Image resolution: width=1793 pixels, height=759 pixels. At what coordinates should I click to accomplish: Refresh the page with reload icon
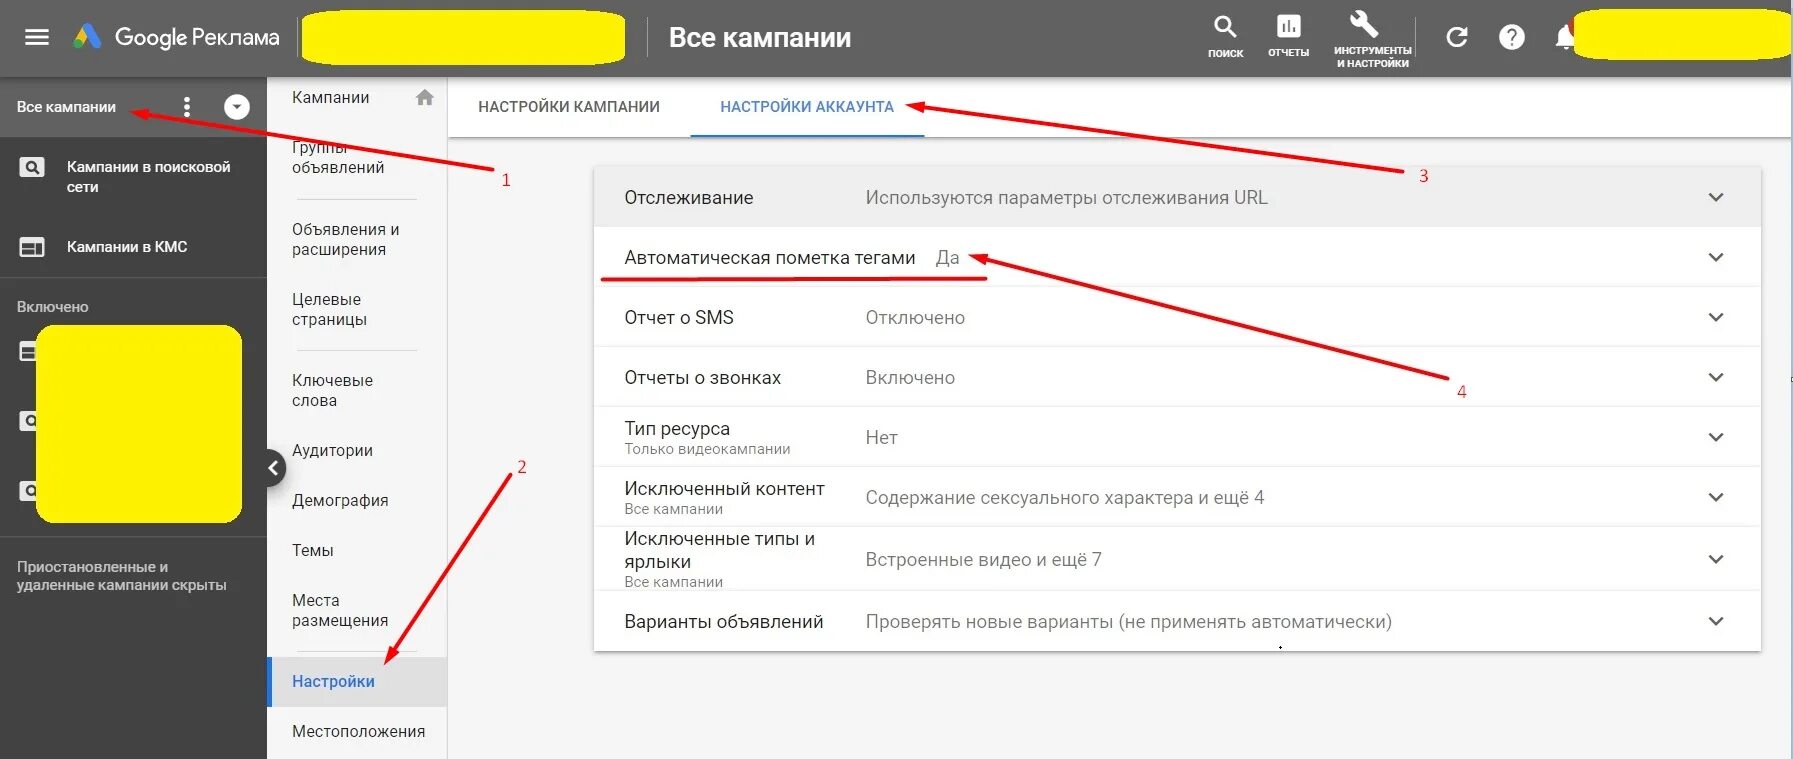1457,38
